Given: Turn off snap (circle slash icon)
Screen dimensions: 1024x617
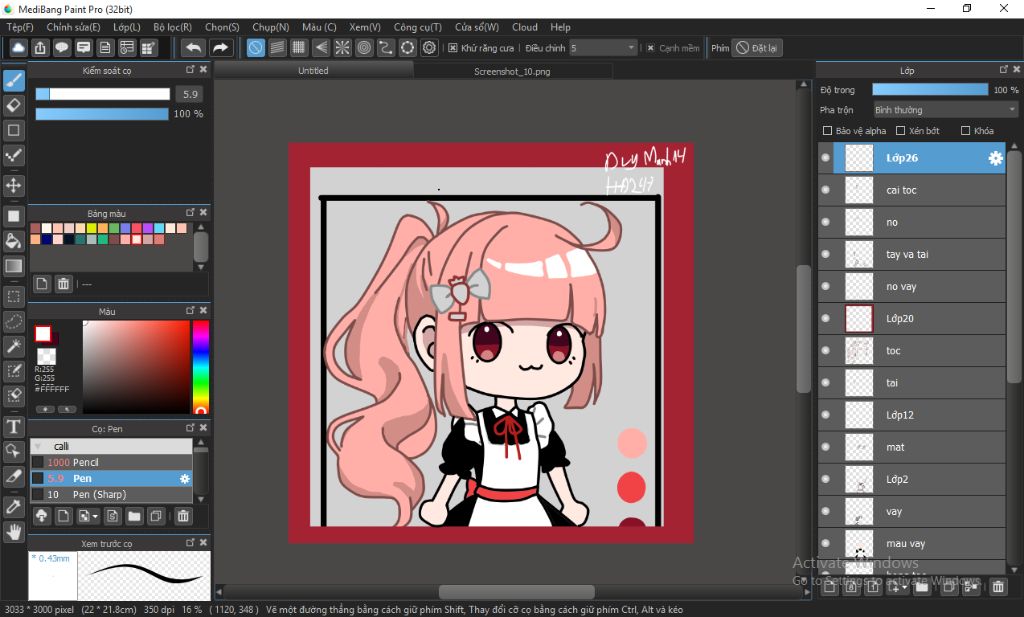Looking at the screenshot, I should tap(255, 48).
